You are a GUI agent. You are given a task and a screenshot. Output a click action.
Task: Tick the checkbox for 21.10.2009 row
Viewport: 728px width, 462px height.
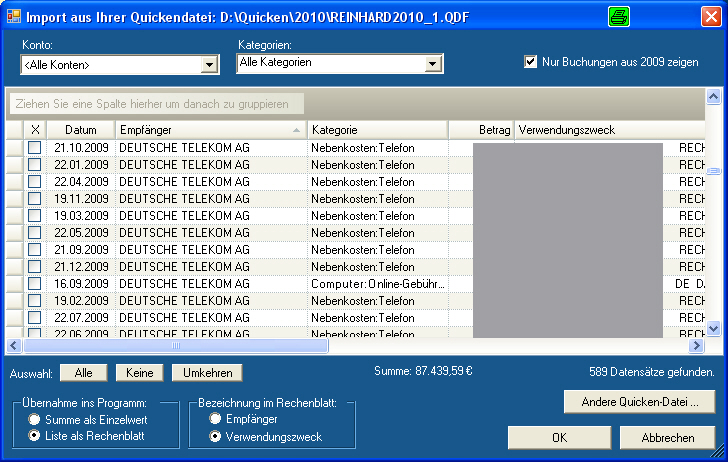click(35, 148)
